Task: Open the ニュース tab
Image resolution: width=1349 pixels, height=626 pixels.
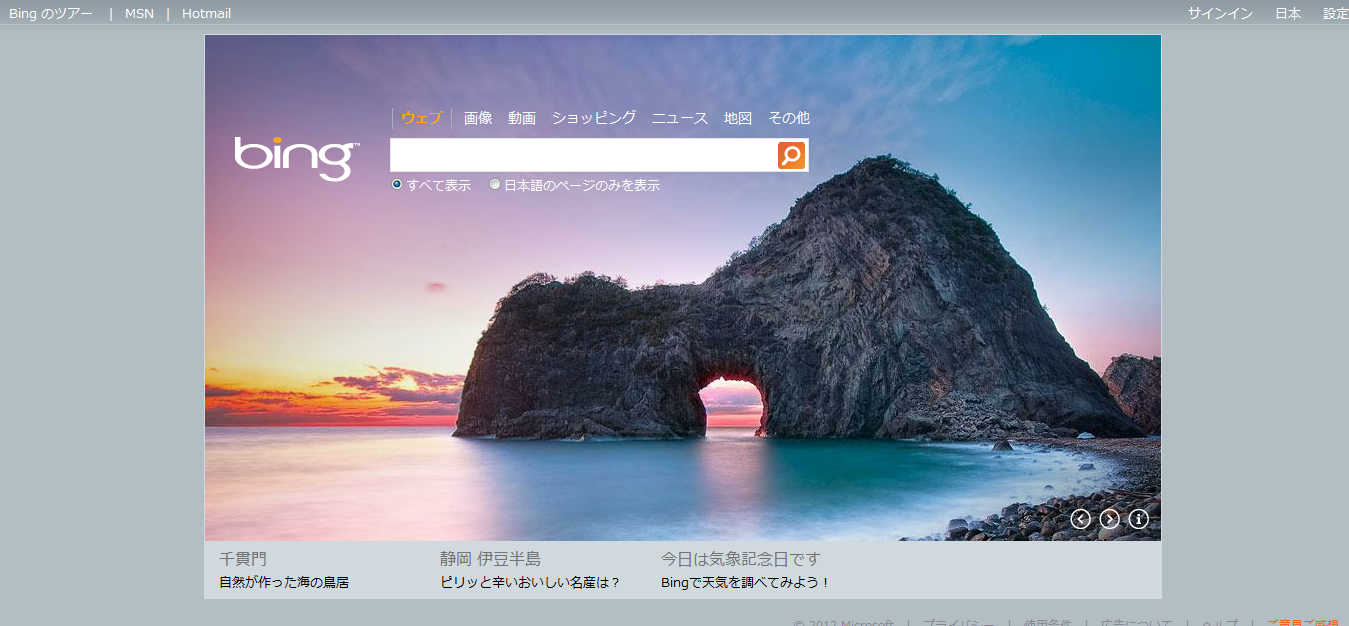Action: coord(680,118)
